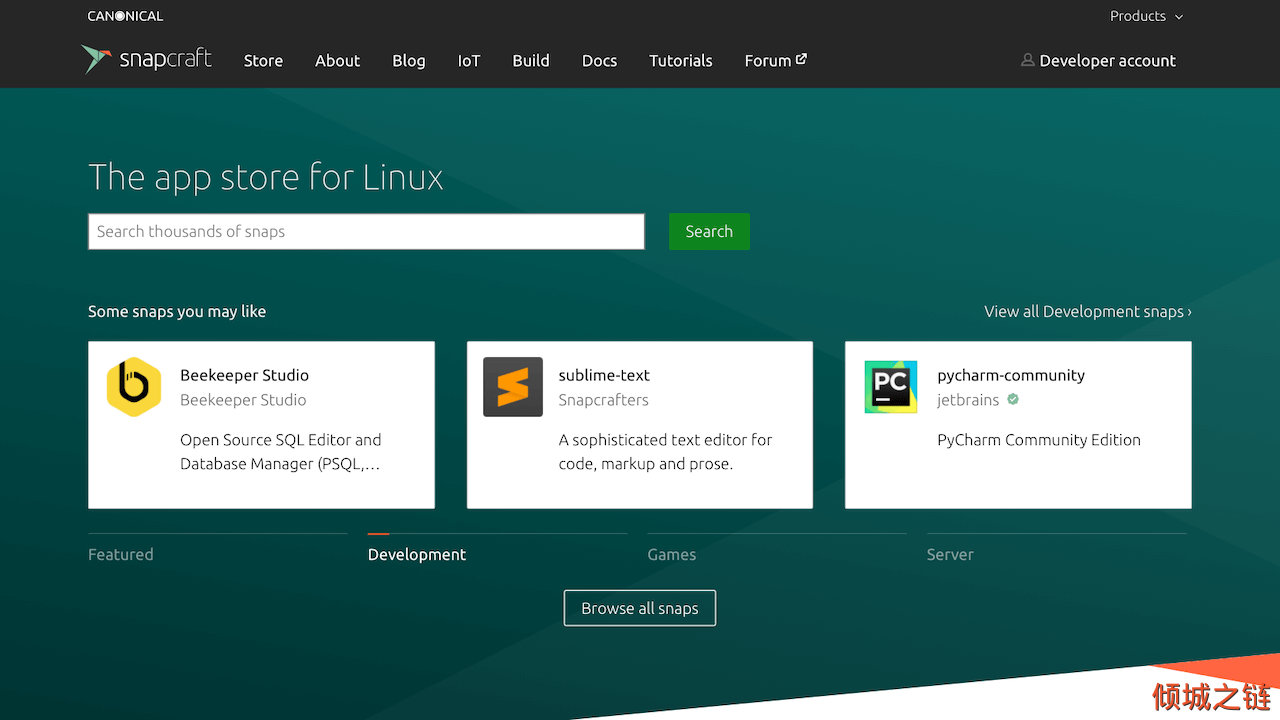
Task: Click Browse all snaps button
Action: click(x=640, y=608)
